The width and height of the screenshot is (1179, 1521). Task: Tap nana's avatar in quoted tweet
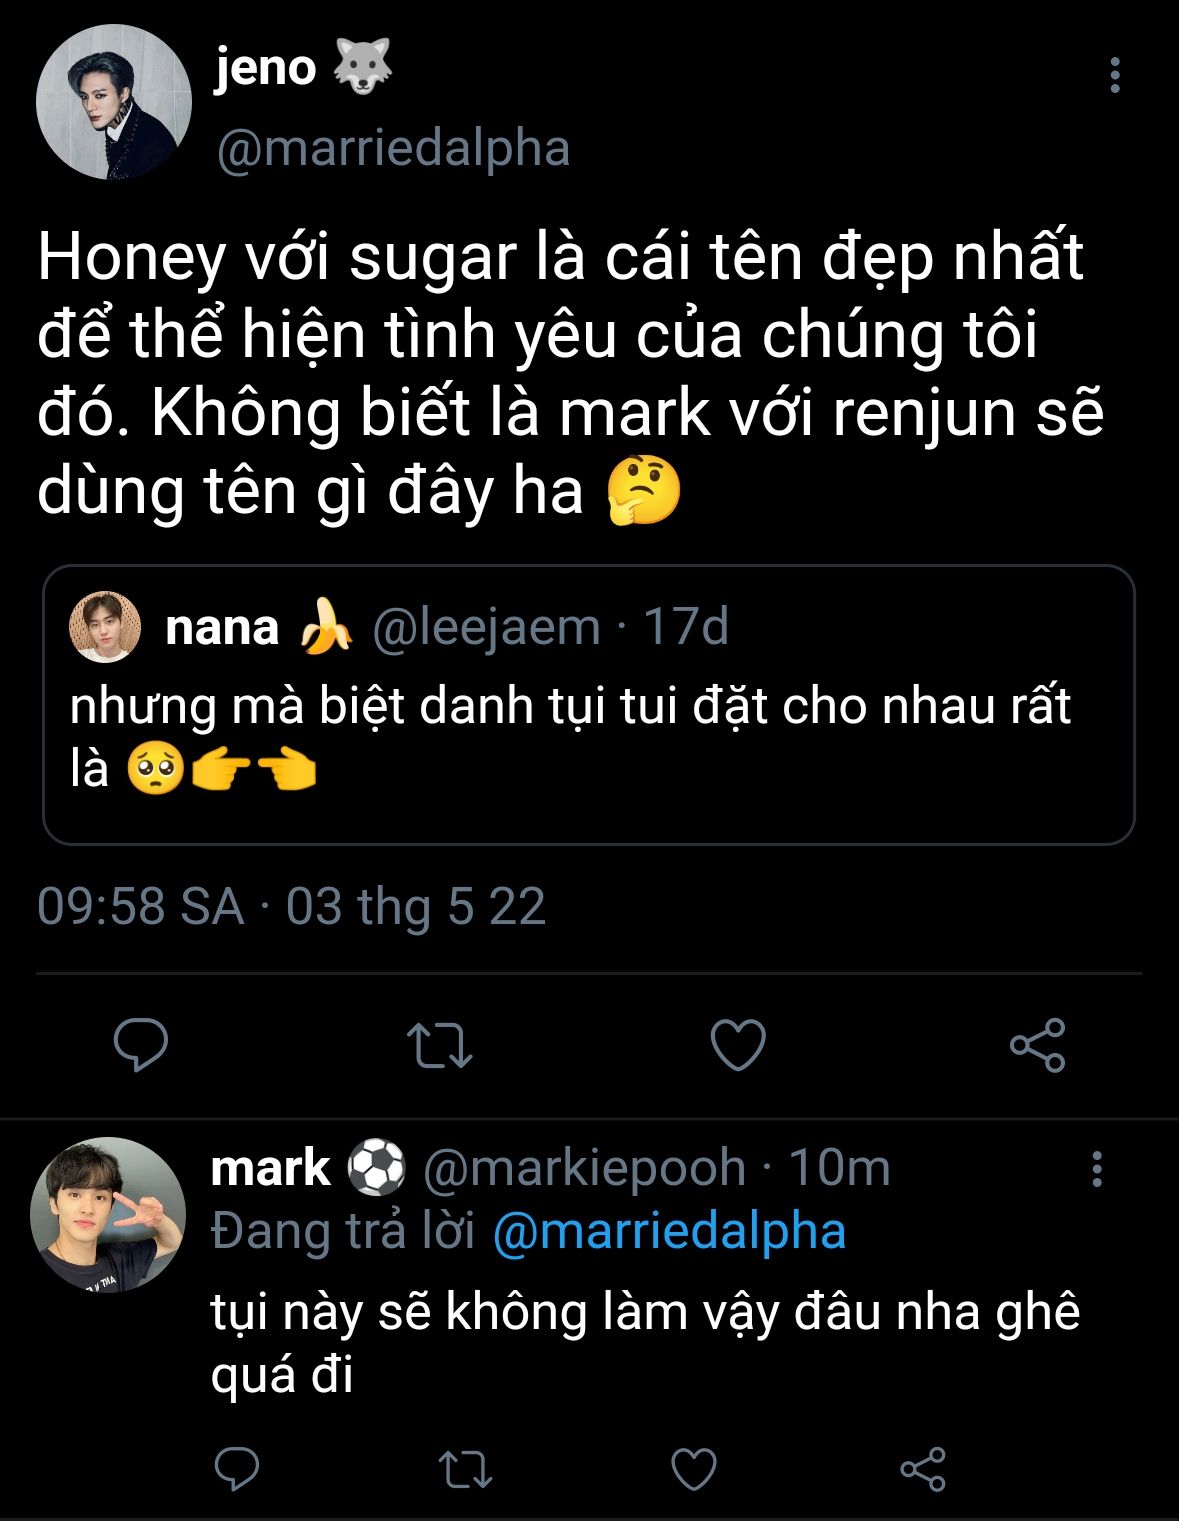(x=105, y=627)
